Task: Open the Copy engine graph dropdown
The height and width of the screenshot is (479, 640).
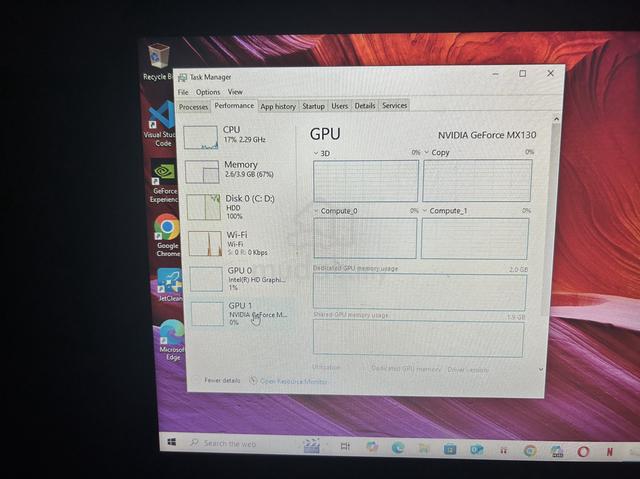Action: (x=427, y=152)
